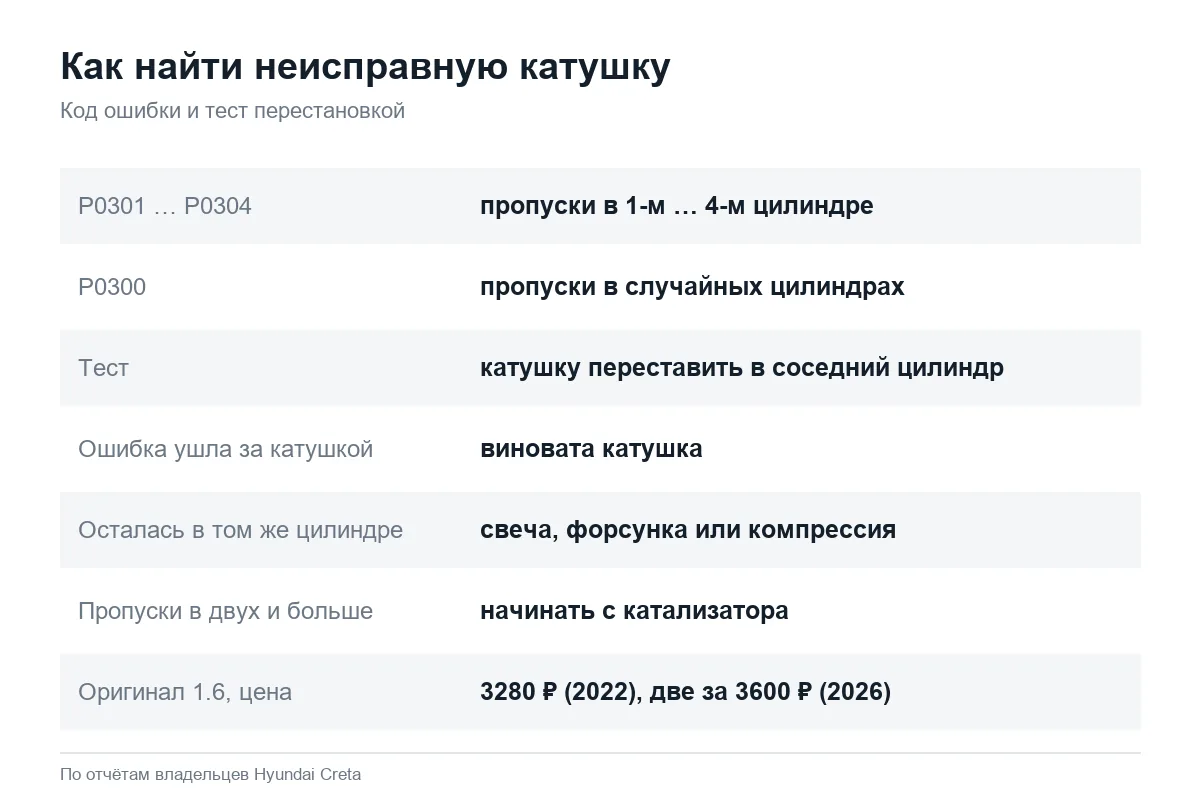Click the footnote 'По отчётам владельцев Hyundai Creta'
This screenshot has height=800, width=1200.
click(210, 774)
